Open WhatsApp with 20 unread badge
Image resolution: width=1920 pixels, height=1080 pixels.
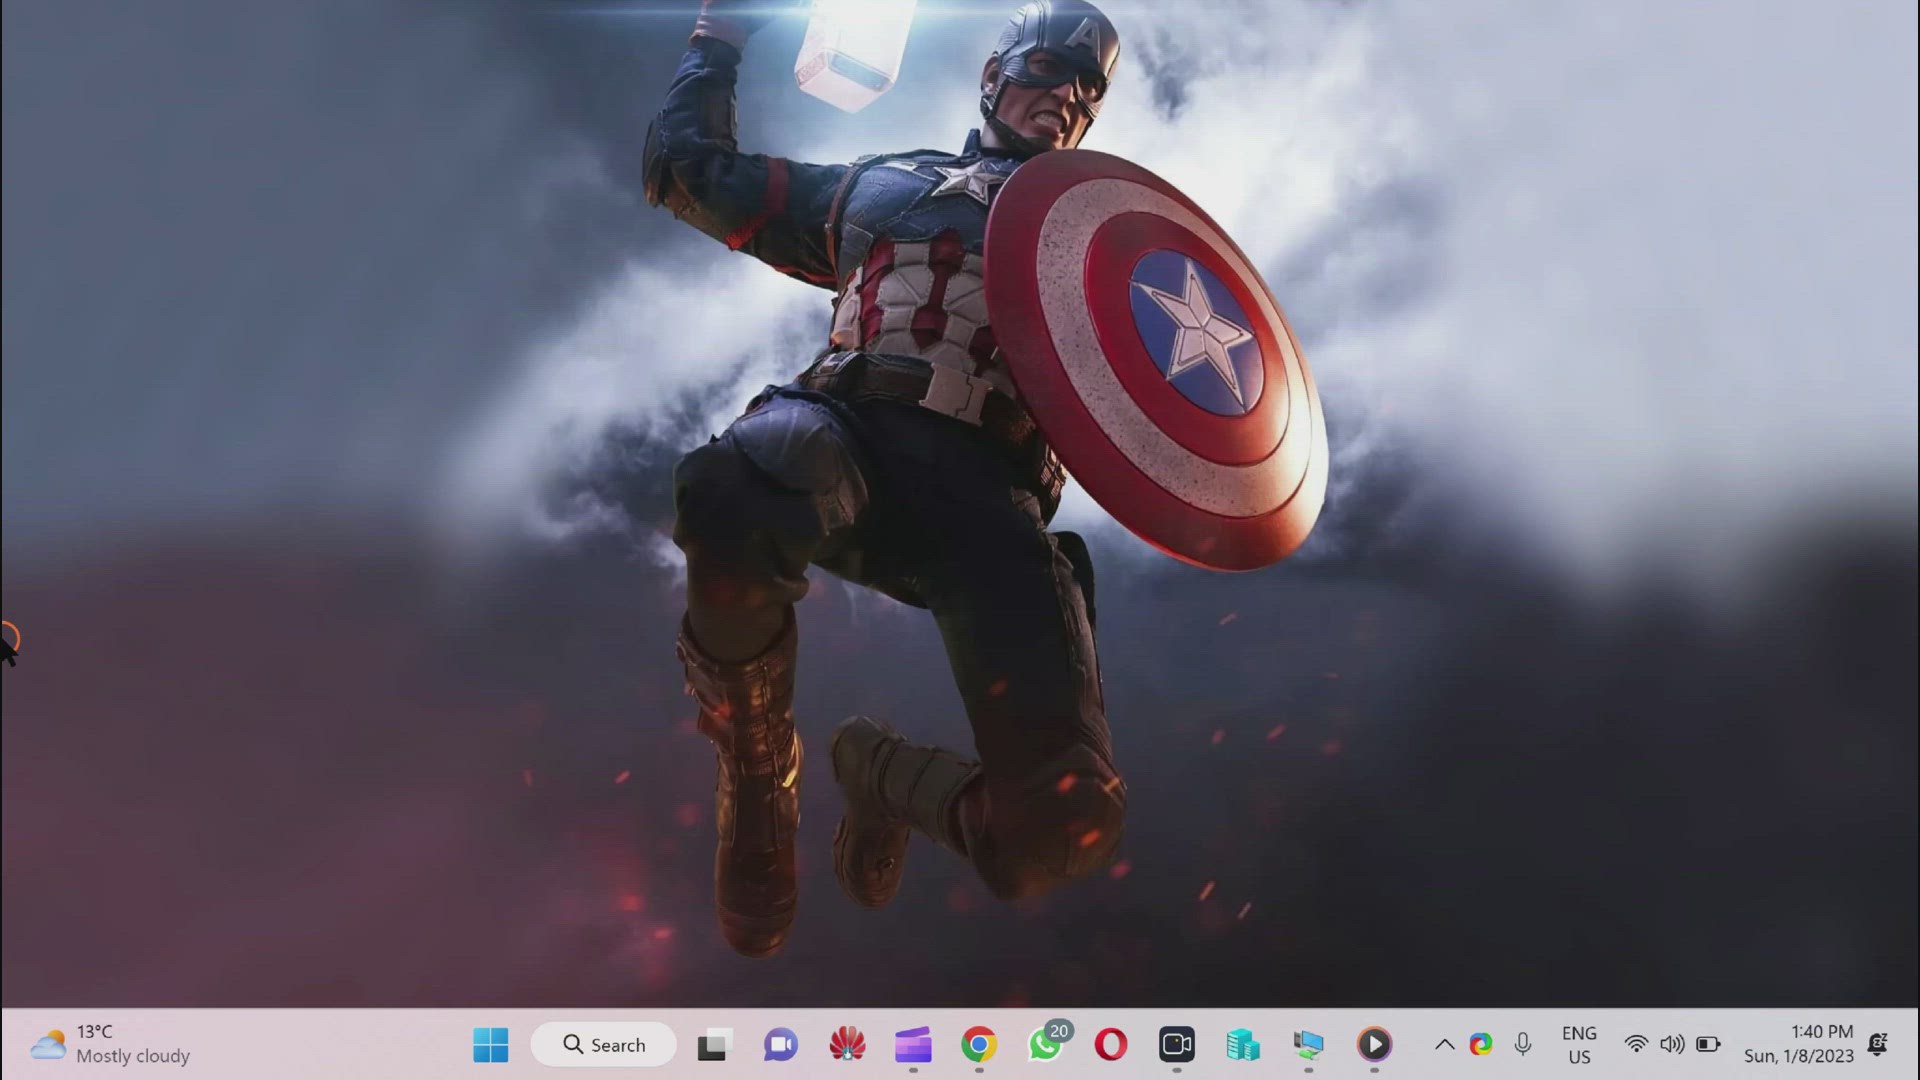click(1046, 1043)
